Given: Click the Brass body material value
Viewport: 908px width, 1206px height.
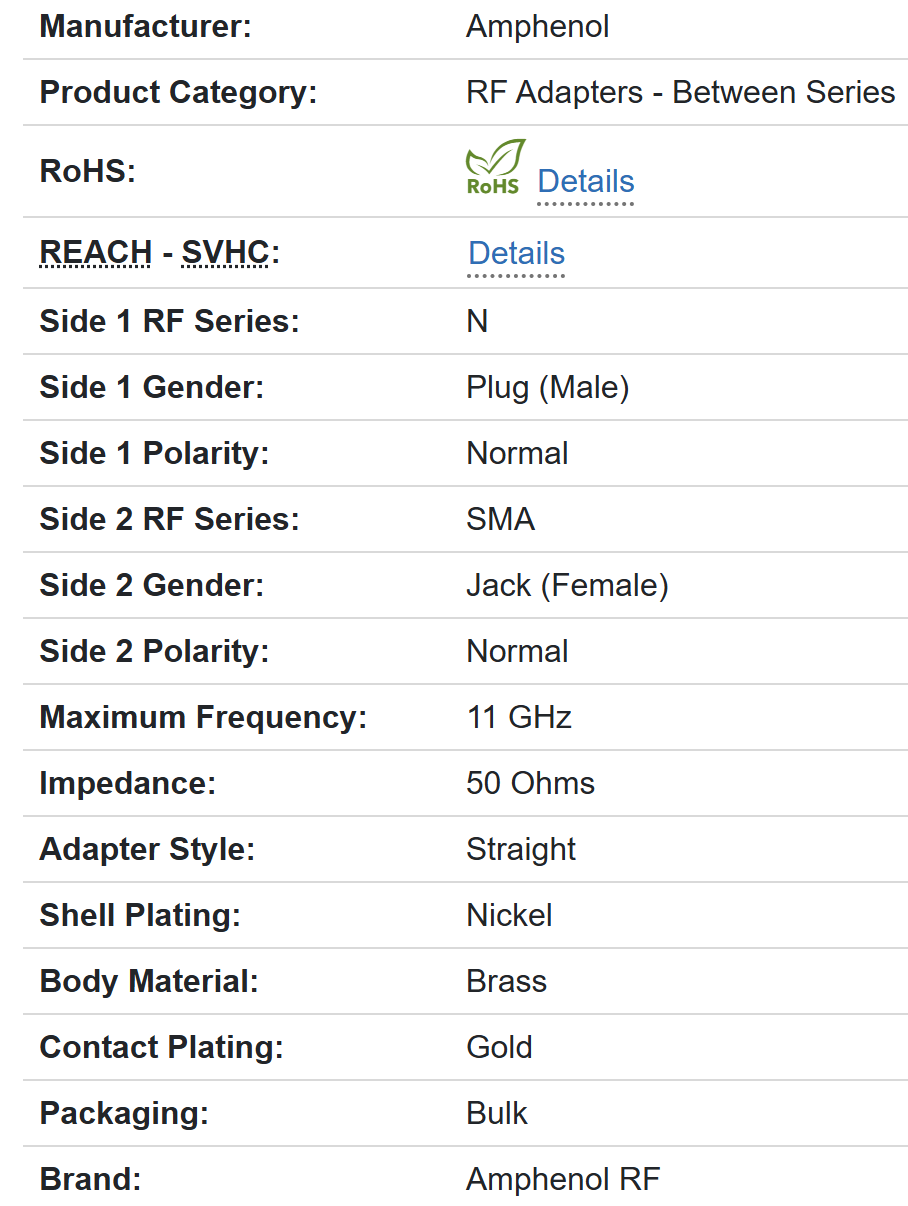Looking at the screenshot, I should (506, 982).
